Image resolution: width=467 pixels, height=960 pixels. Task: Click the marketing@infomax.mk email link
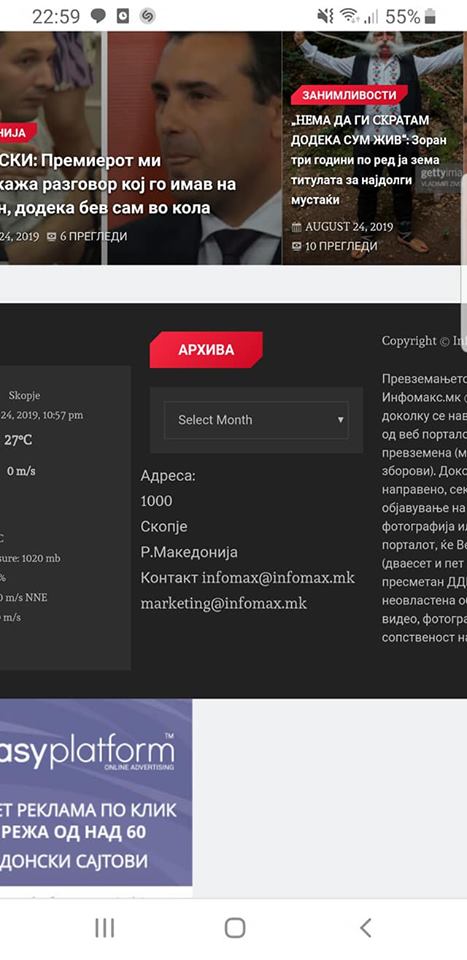[224, 604]
